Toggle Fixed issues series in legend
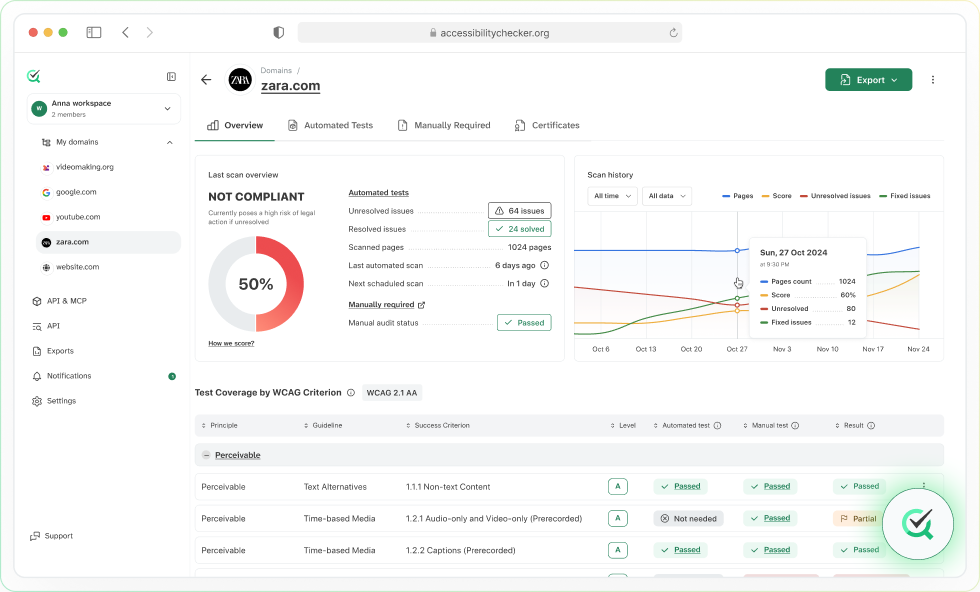The height and width of the screenshot is (592, 980). pyautogui.click(x=904, y=196)
